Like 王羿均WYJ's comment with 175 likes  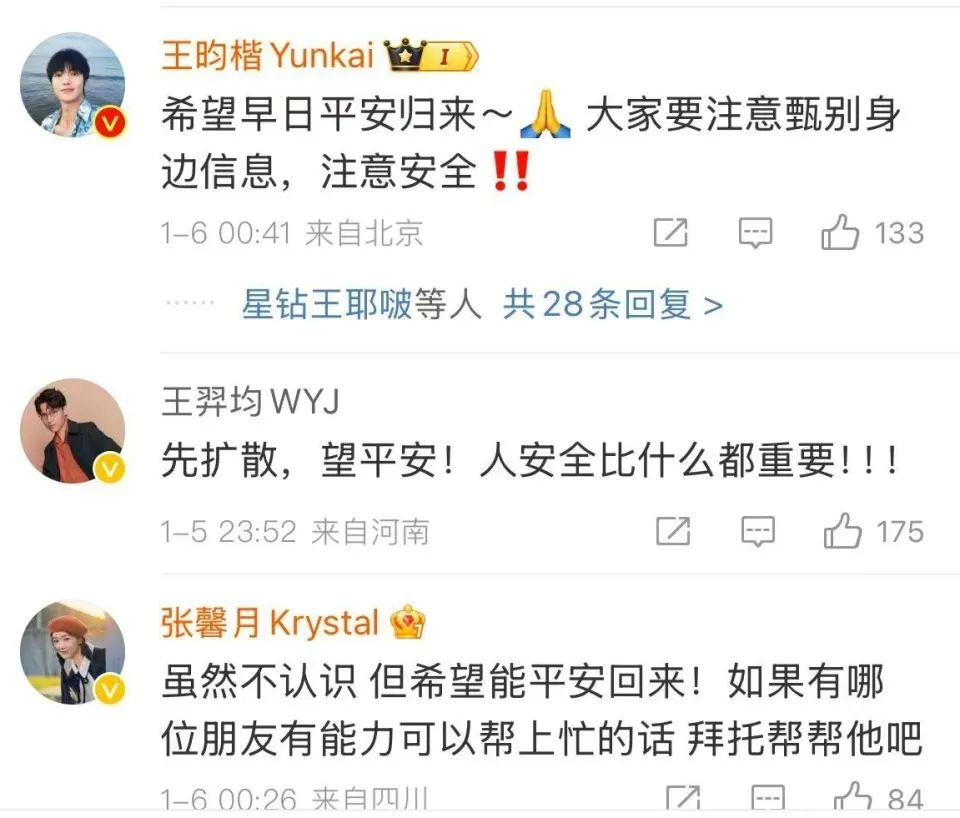[x=842, y=531]
